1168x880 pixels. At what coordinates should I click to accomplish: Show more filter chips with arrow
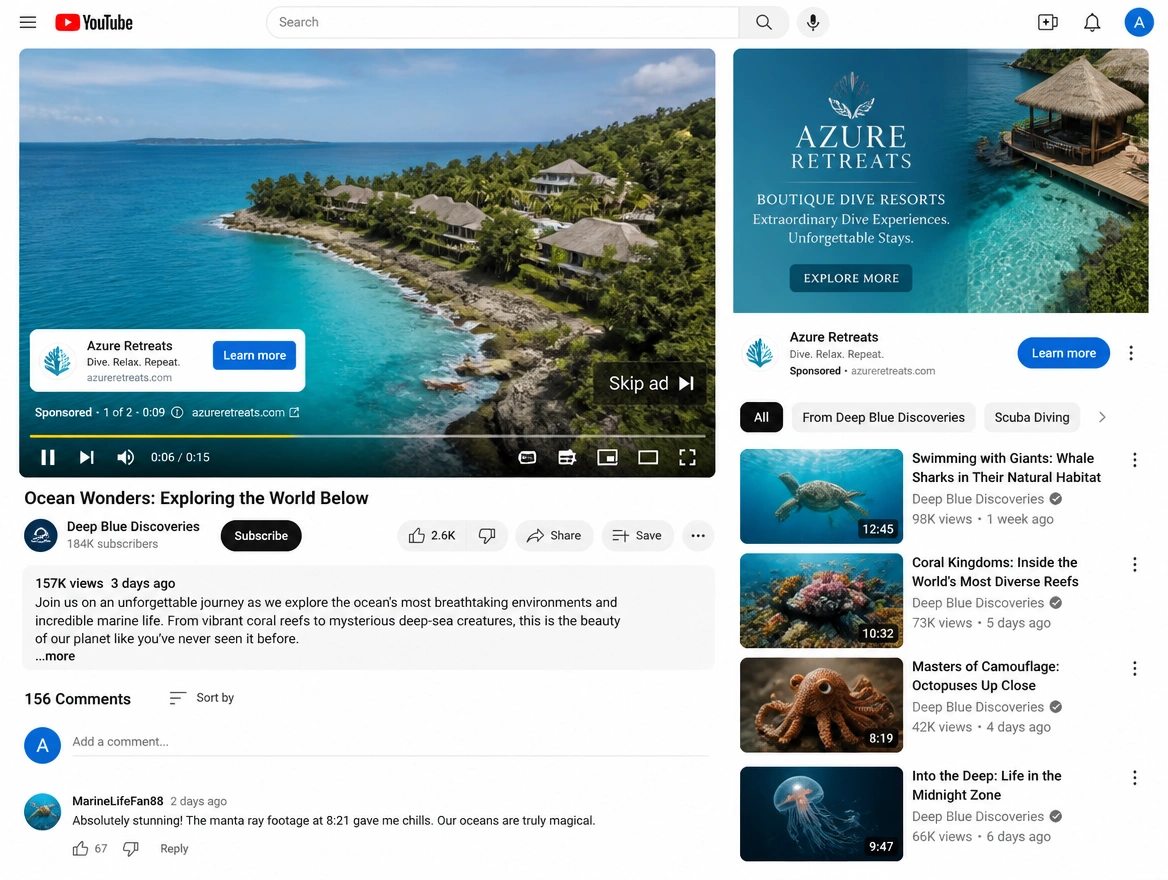[x=1102, y=417]
